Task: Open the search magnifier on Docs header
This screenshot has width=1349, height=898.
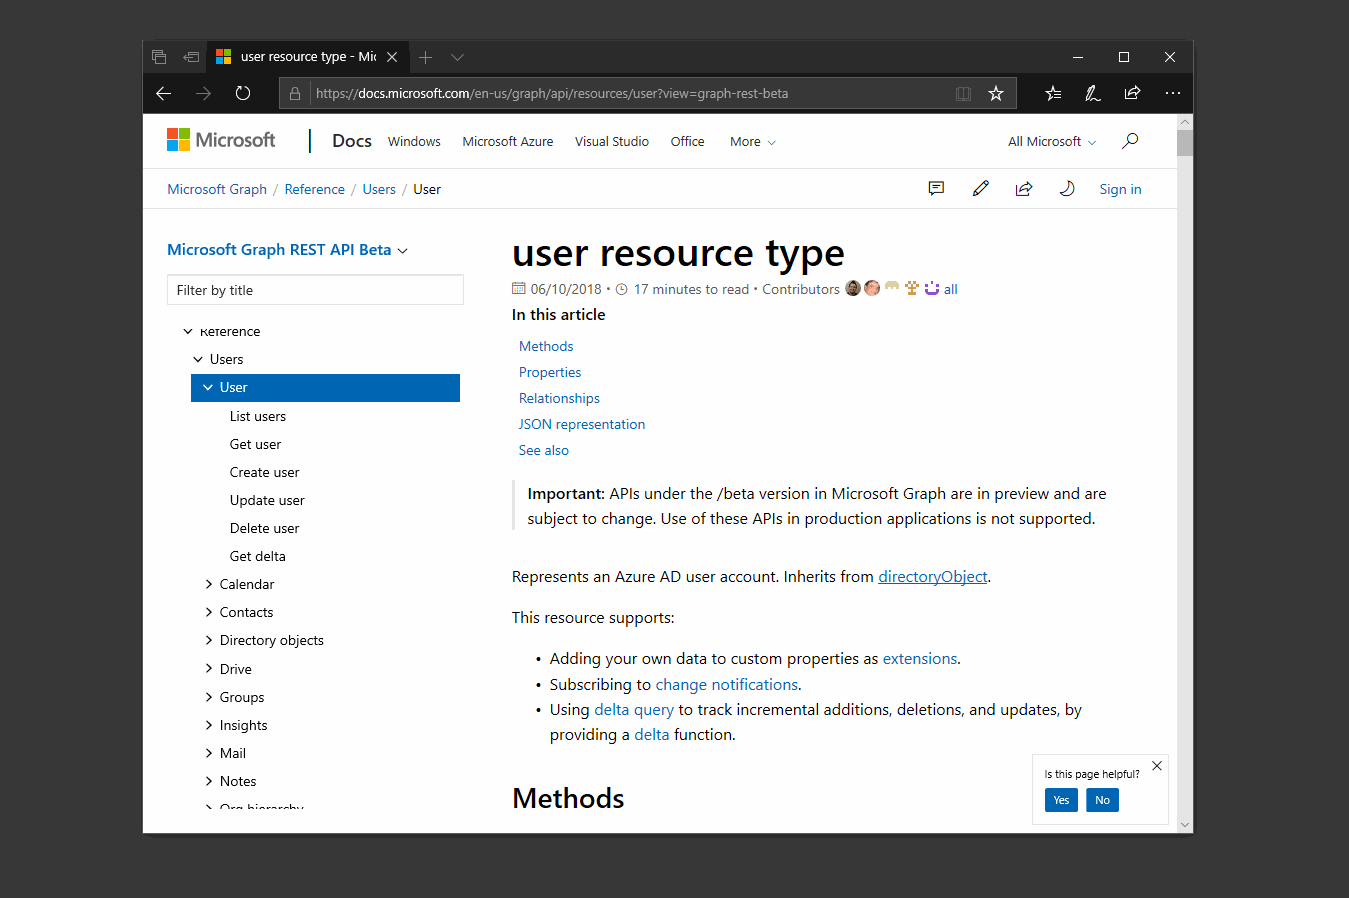Action: (x=1130, y=141)
